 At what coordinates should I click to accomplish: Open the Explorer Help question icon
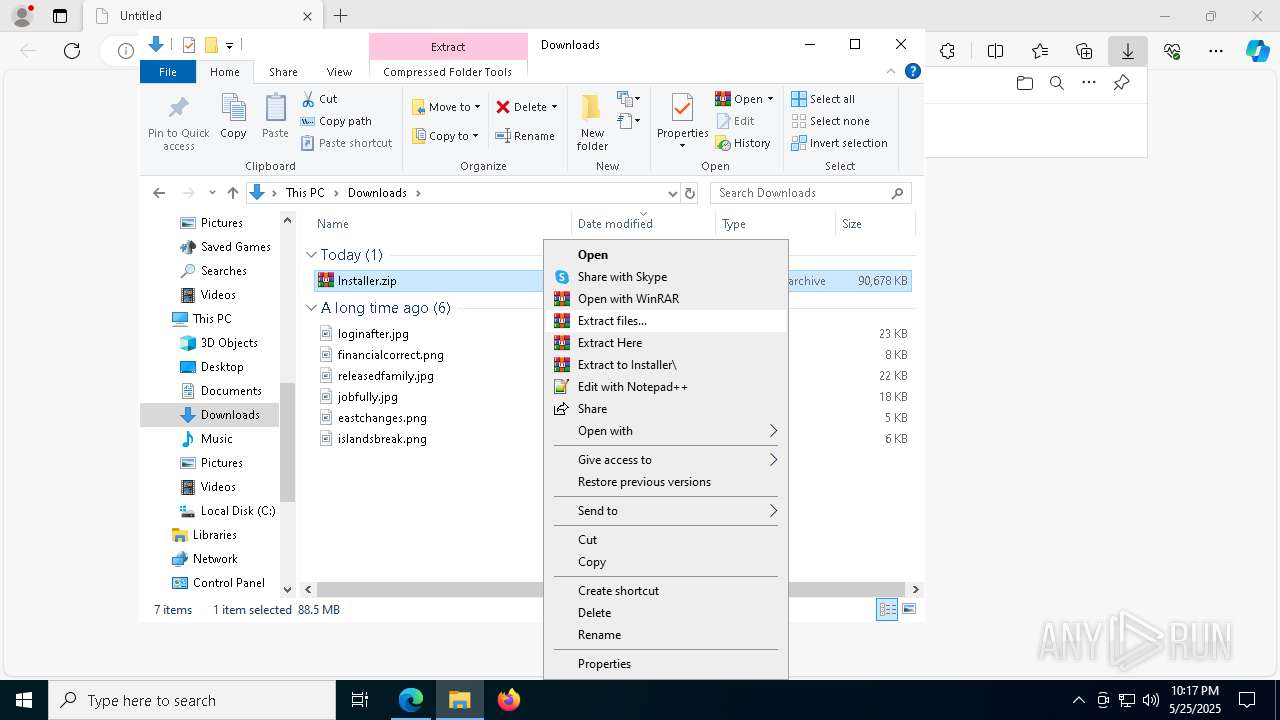912,72
